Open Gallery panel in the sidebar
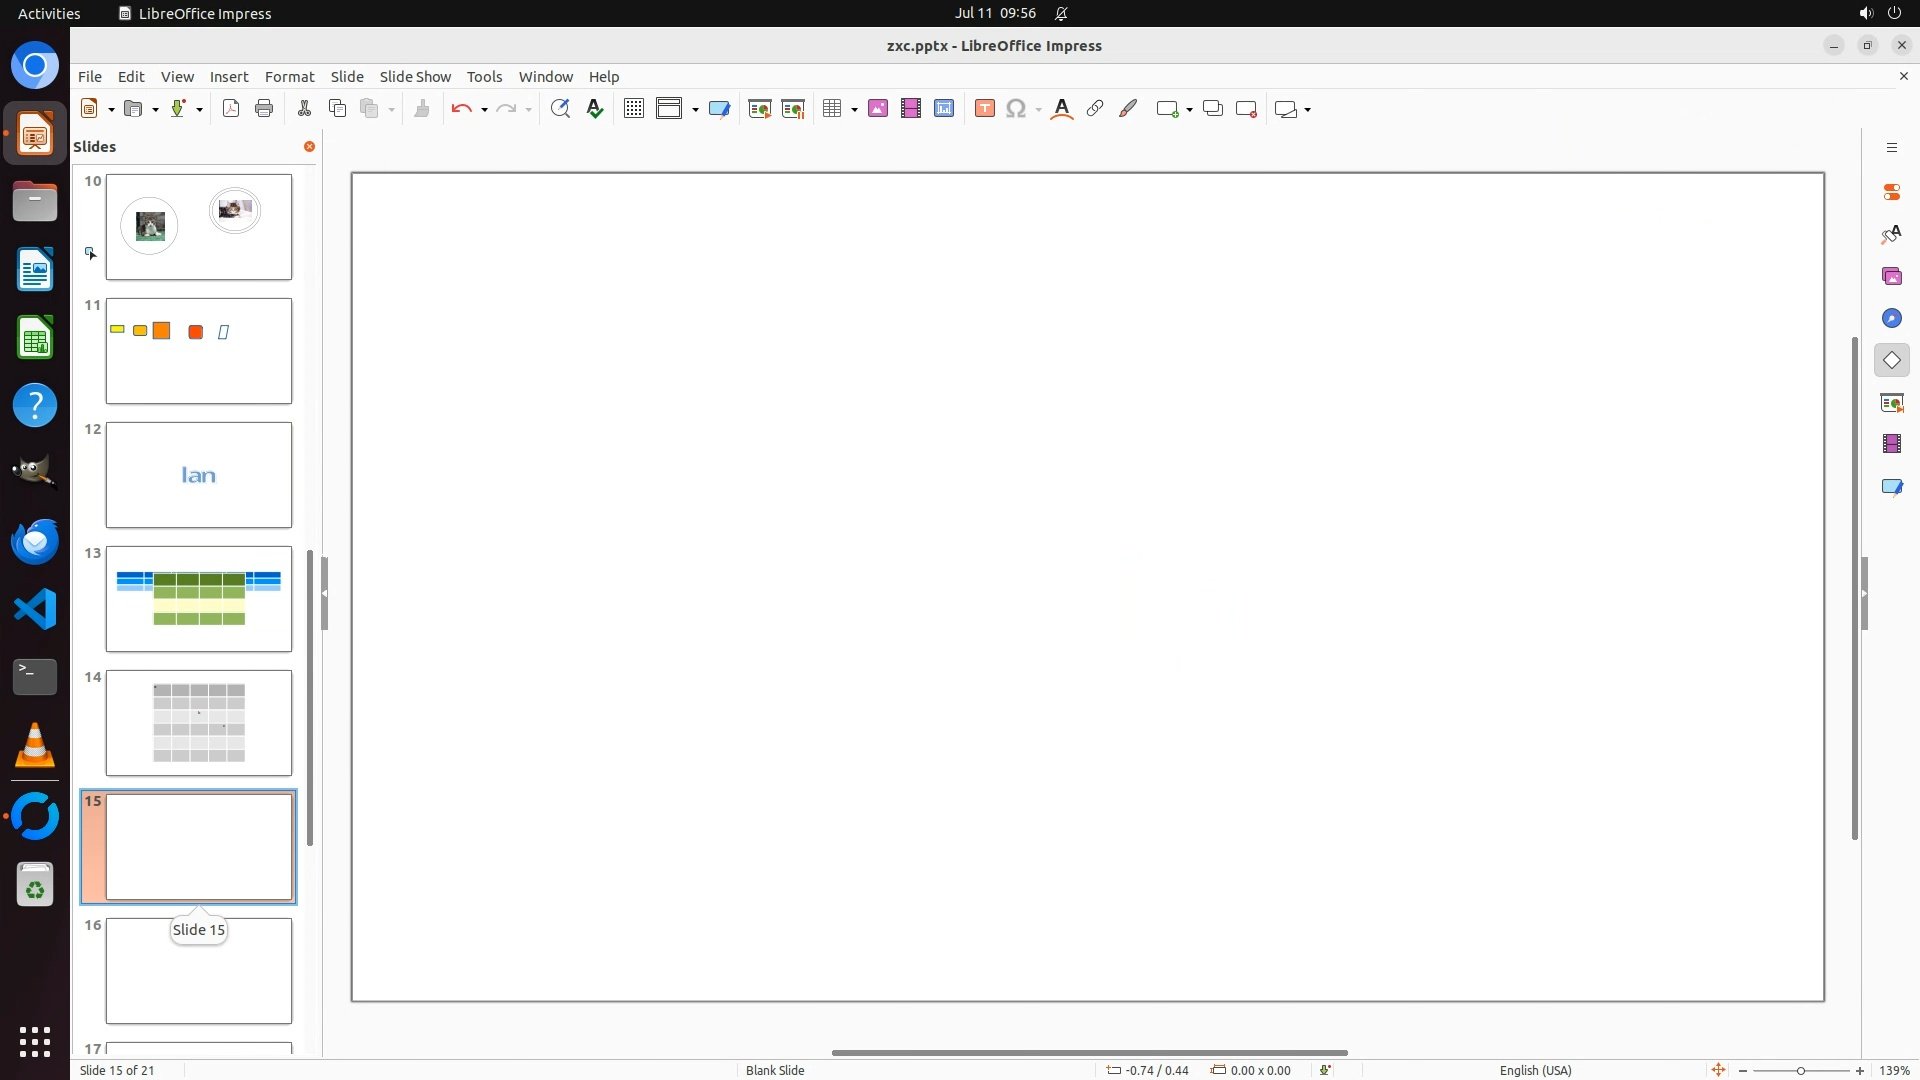 (x=1891, y=276)
